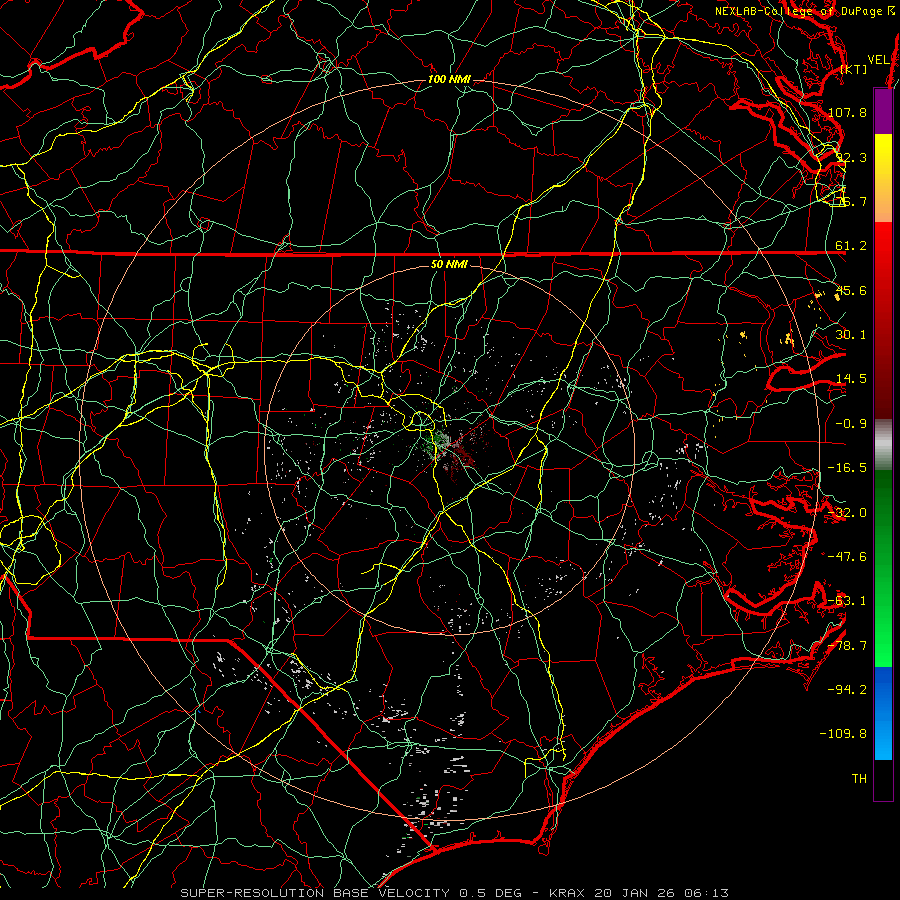Select the purple segment of the color bar
Image resolution: width=900 pixels, height=900 pixels.
(883, 111)
